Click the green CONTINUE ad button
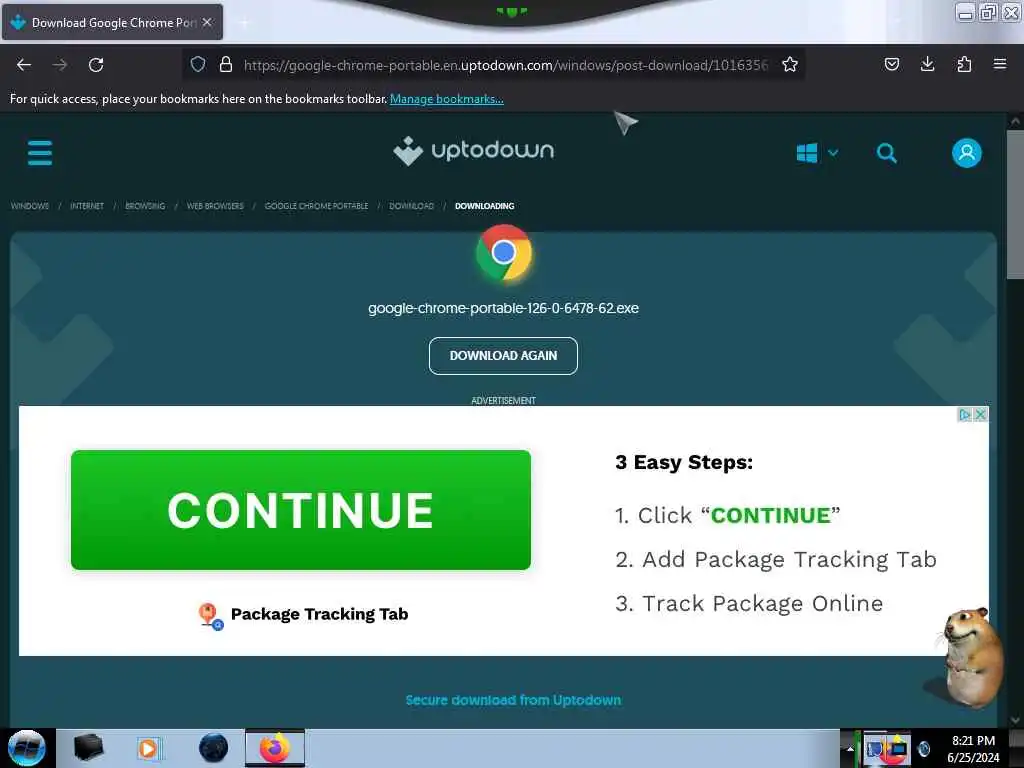The image size is (1024, 768). (300, 509)
